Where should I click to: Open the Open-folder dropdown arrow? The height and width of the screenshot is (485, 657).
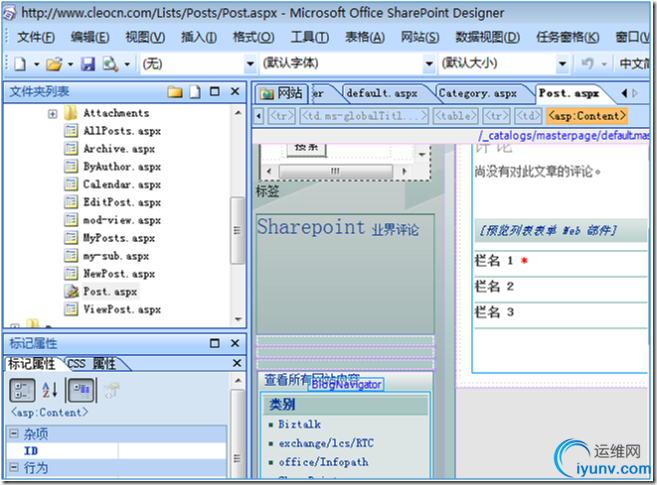pos(70,64)
